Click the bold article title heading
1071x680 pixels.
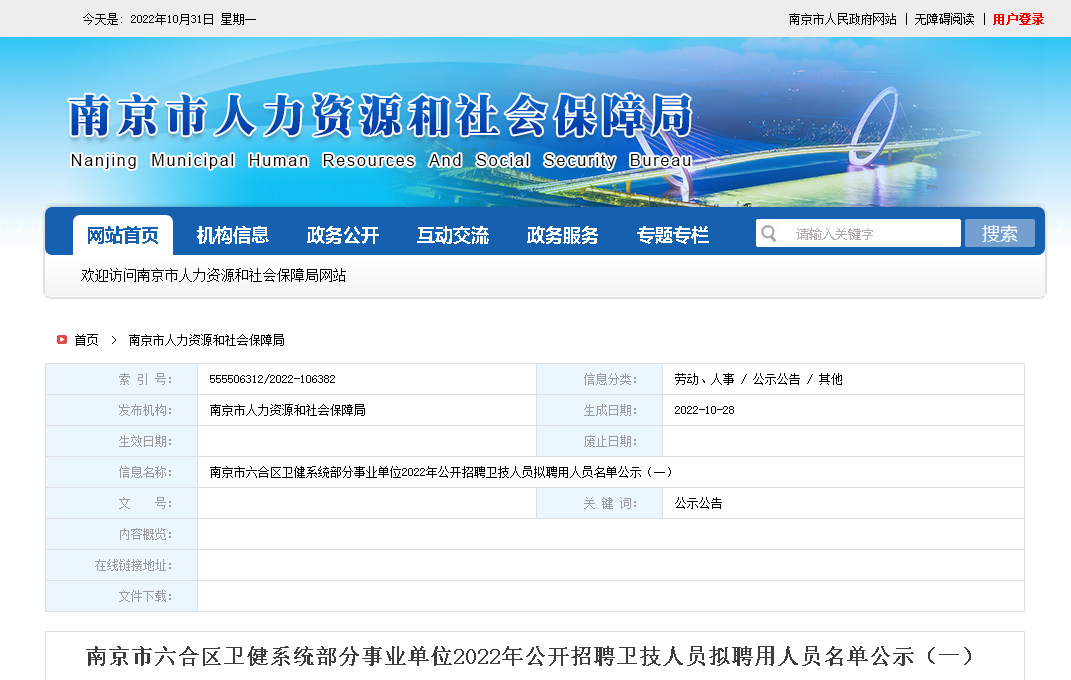click(530, 656)
